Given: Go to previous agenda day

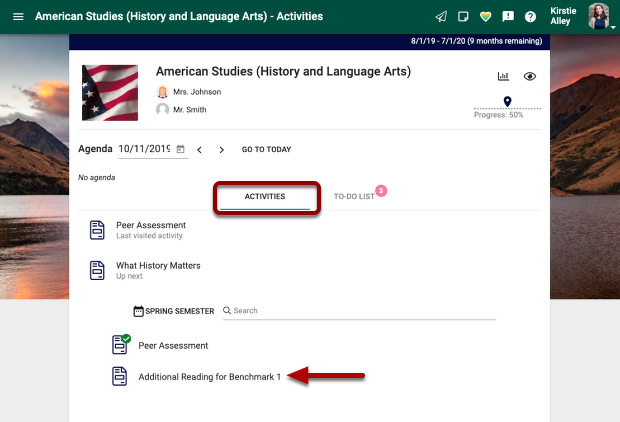Looking at the screenshot, I should point(199,150).
